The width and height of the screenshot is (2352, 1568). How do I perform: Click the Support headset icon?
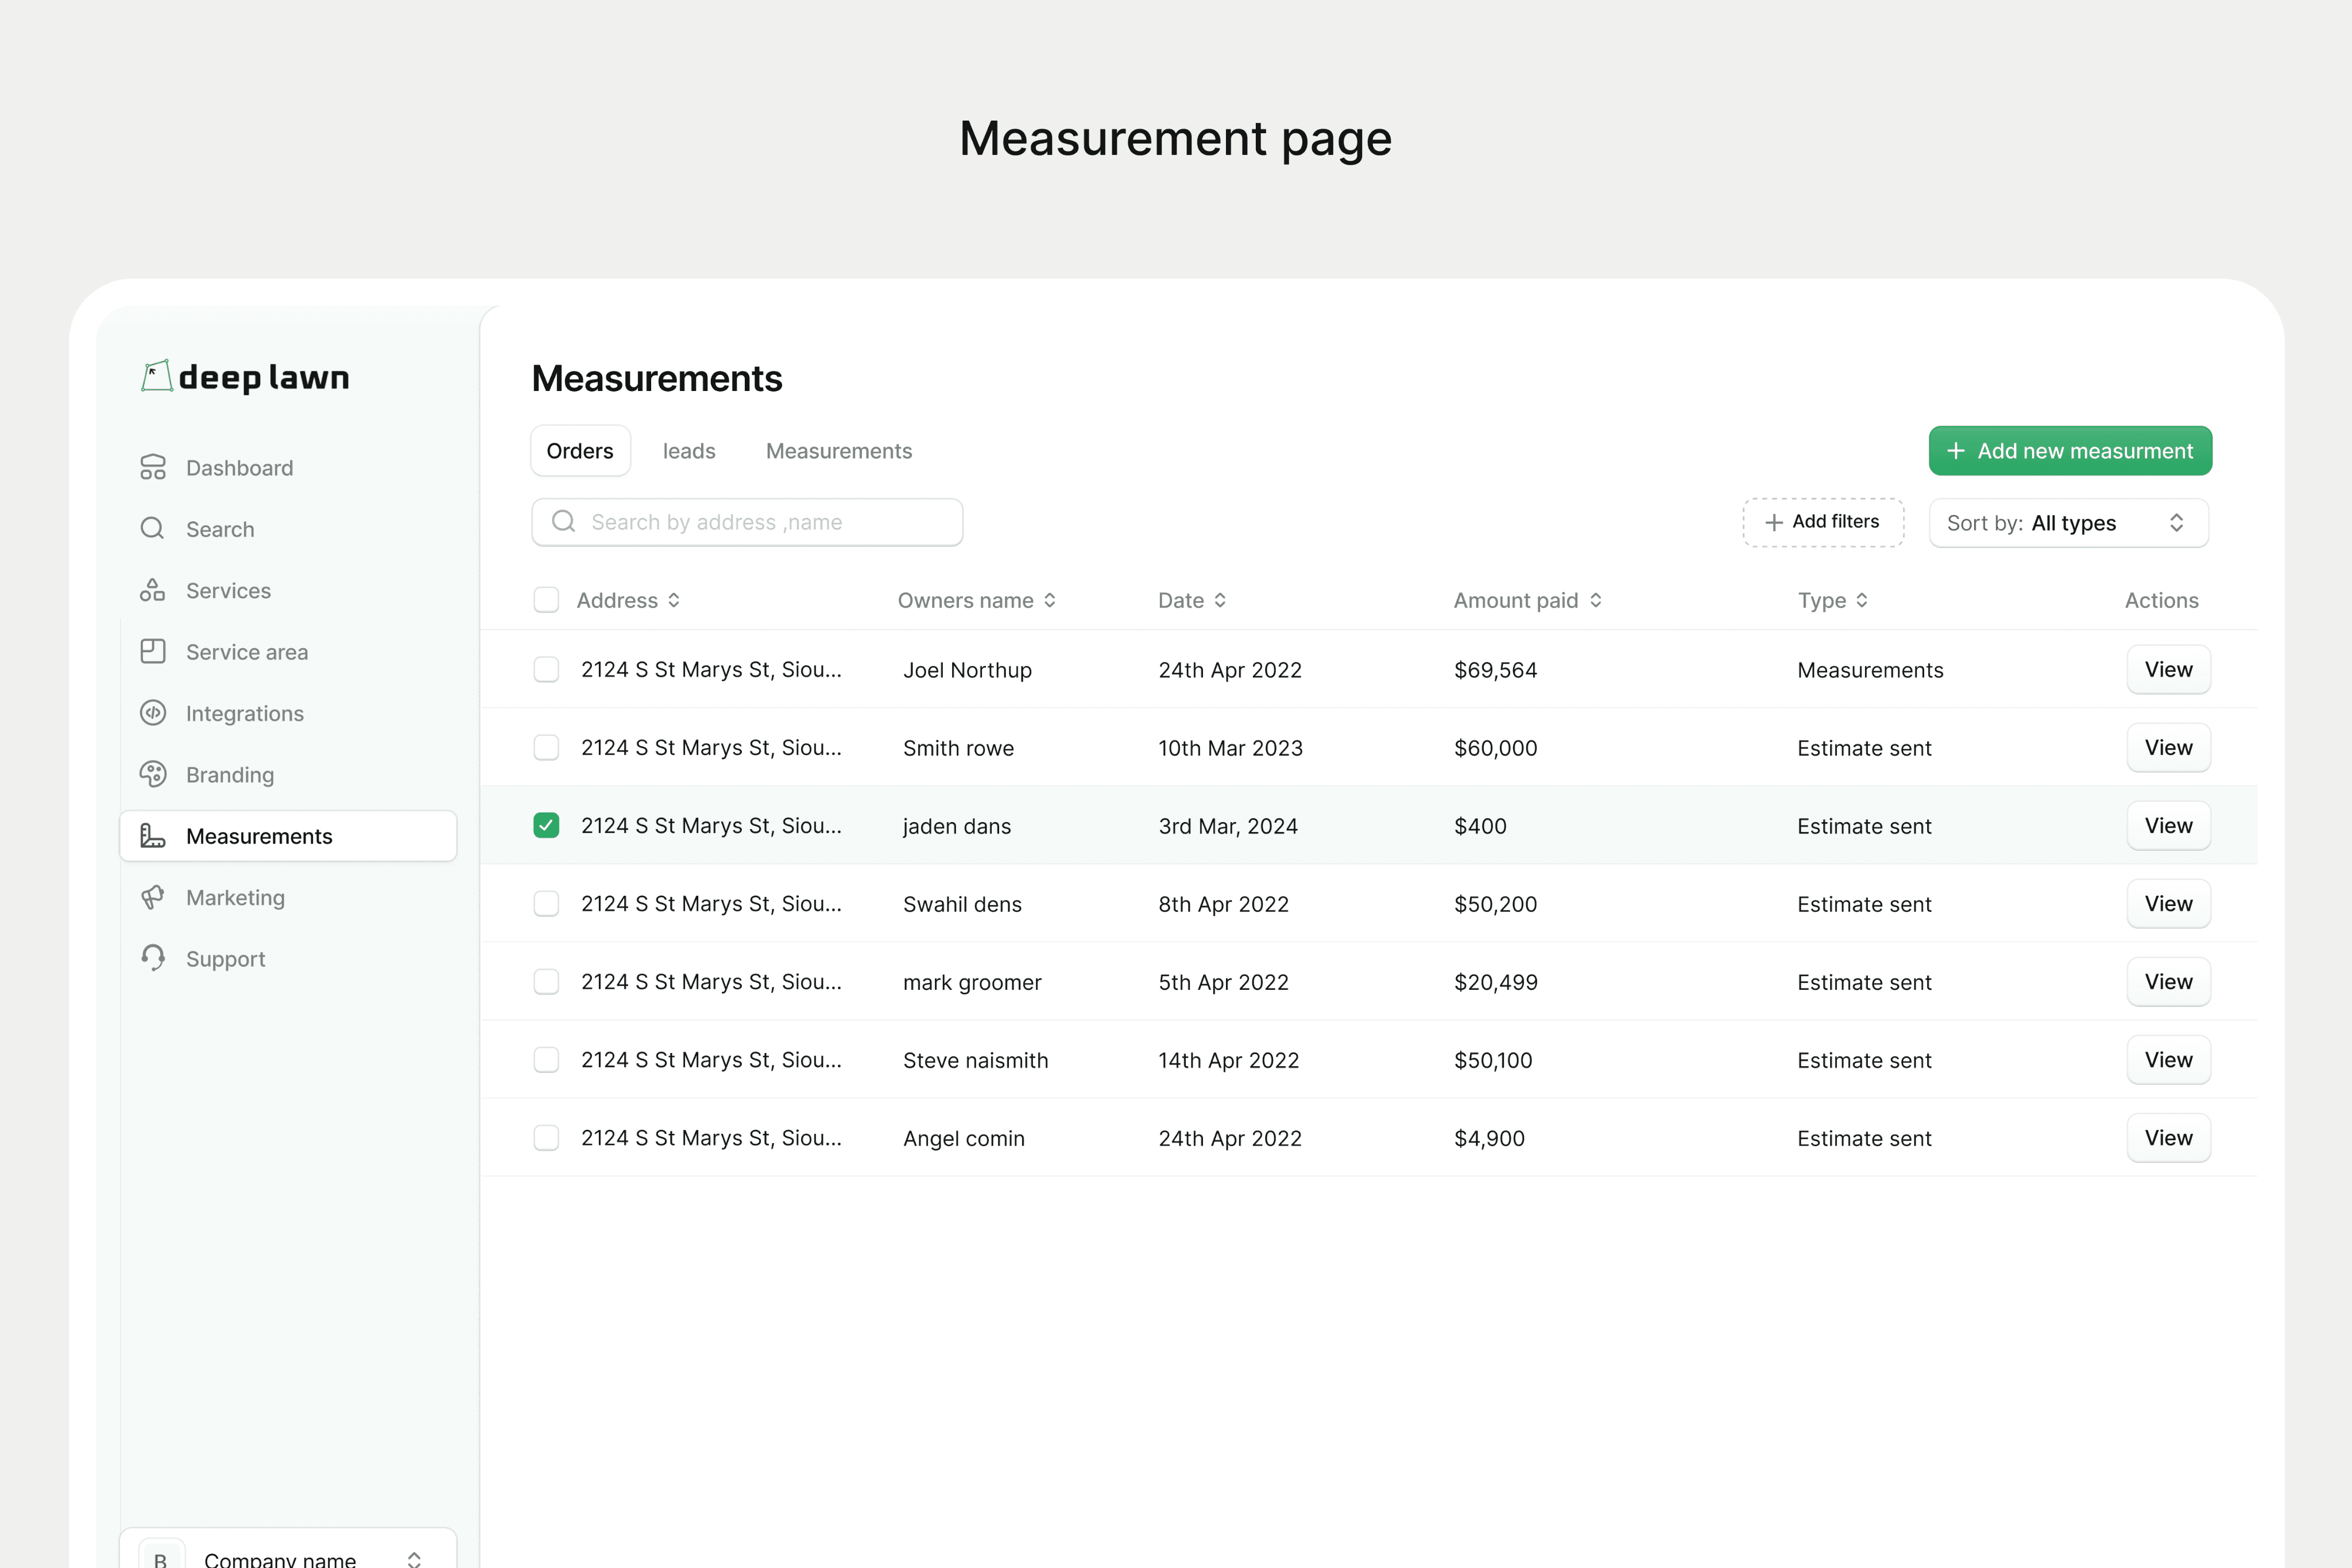152,958
